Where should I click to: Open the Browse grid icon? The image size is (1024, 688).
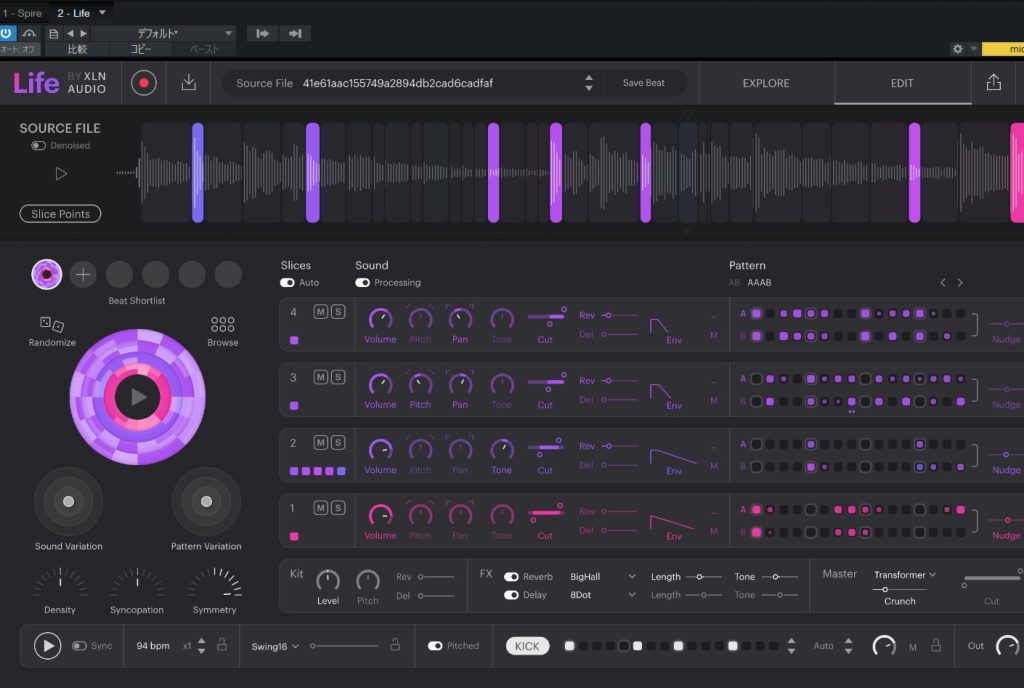pos(223,325)
